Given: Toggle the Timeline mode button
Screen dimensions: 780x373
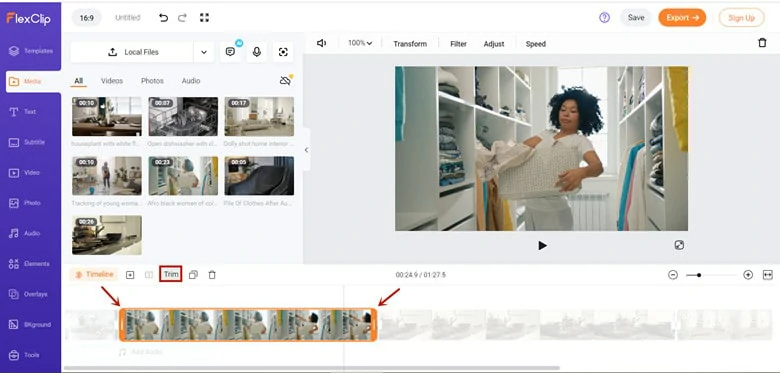Looking at the screenshot, I should tap(94, 275).
